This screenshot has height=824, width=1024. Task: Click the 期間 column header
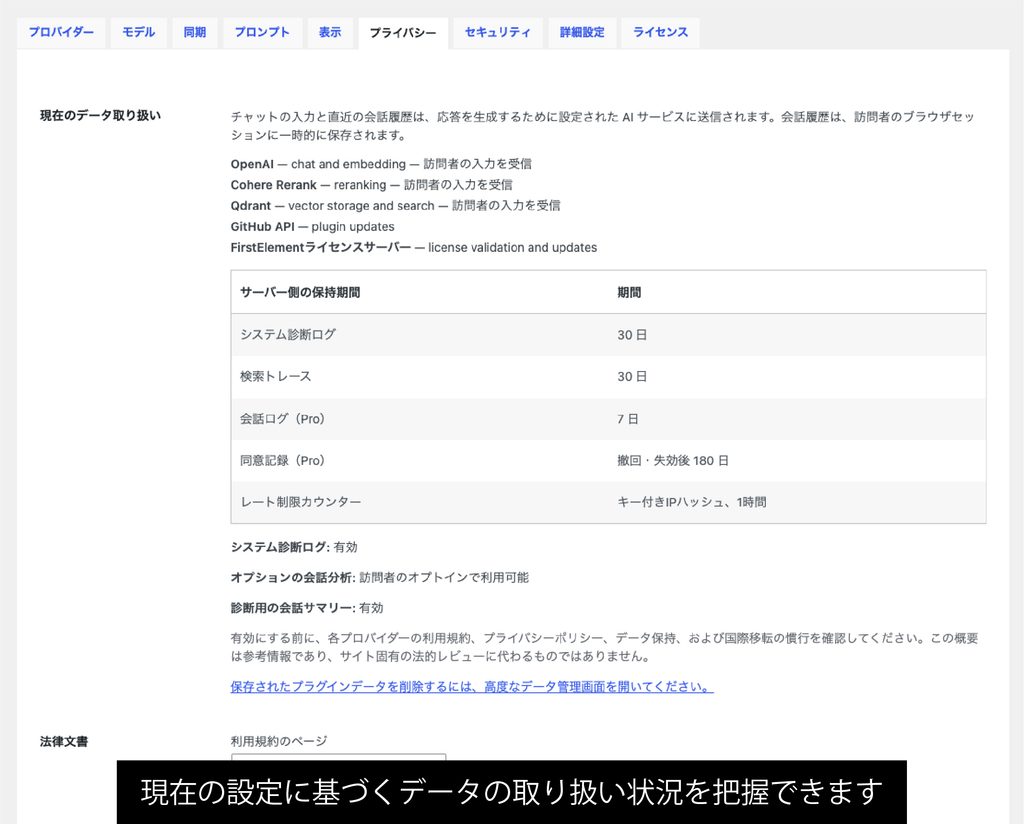tap(629, 293)
